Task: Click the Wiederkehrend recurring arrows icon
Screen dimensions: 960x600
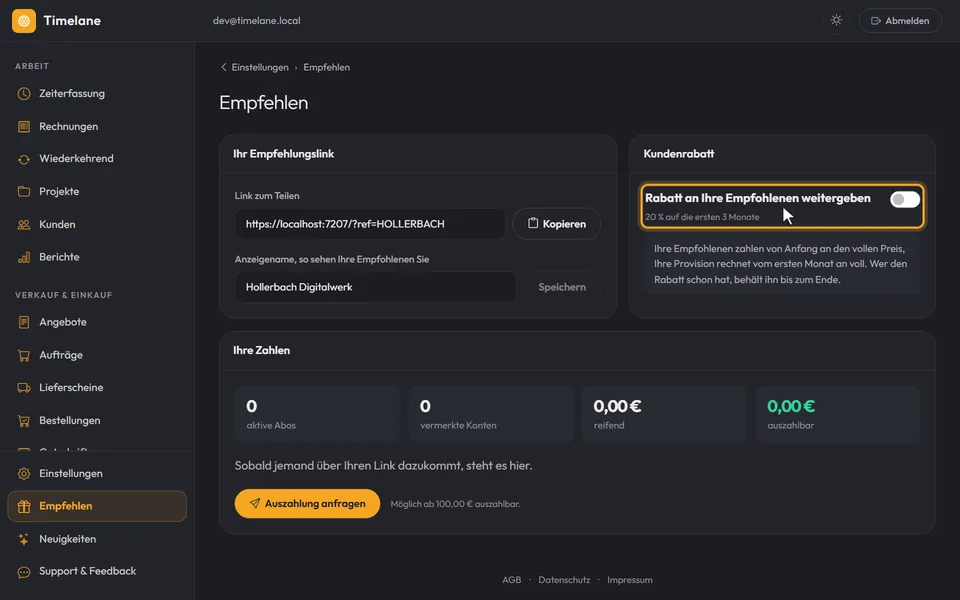Action: [x=24, y=159]
